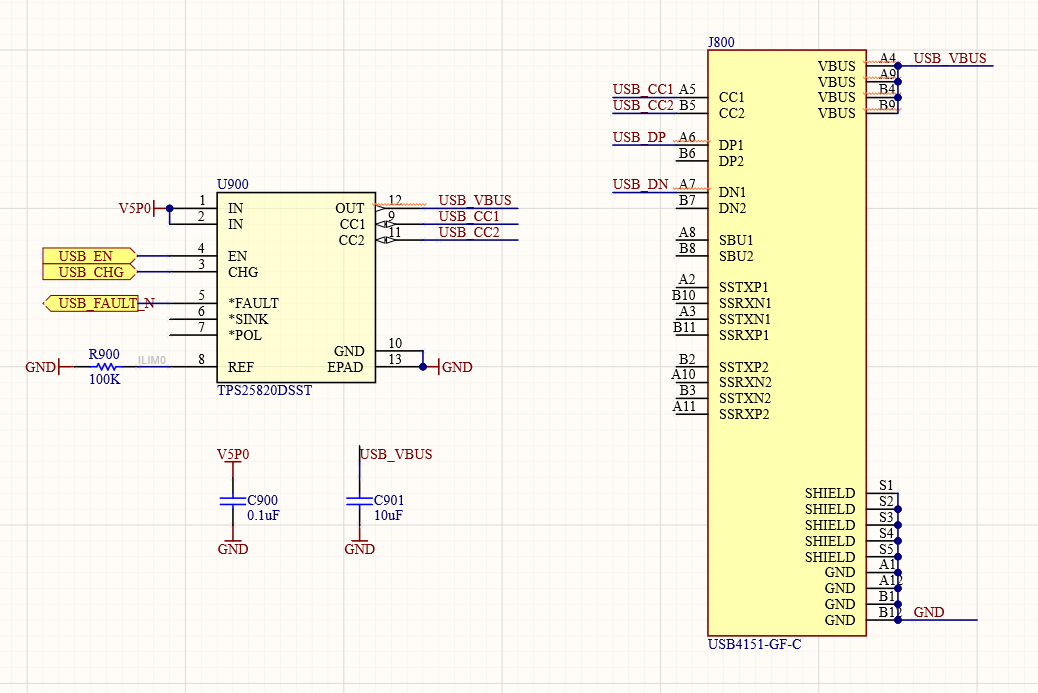The image size is (1038, 693).
Task: Click USB_CC1 net label at U900 pin 9
Action: [x=469, y=216]
